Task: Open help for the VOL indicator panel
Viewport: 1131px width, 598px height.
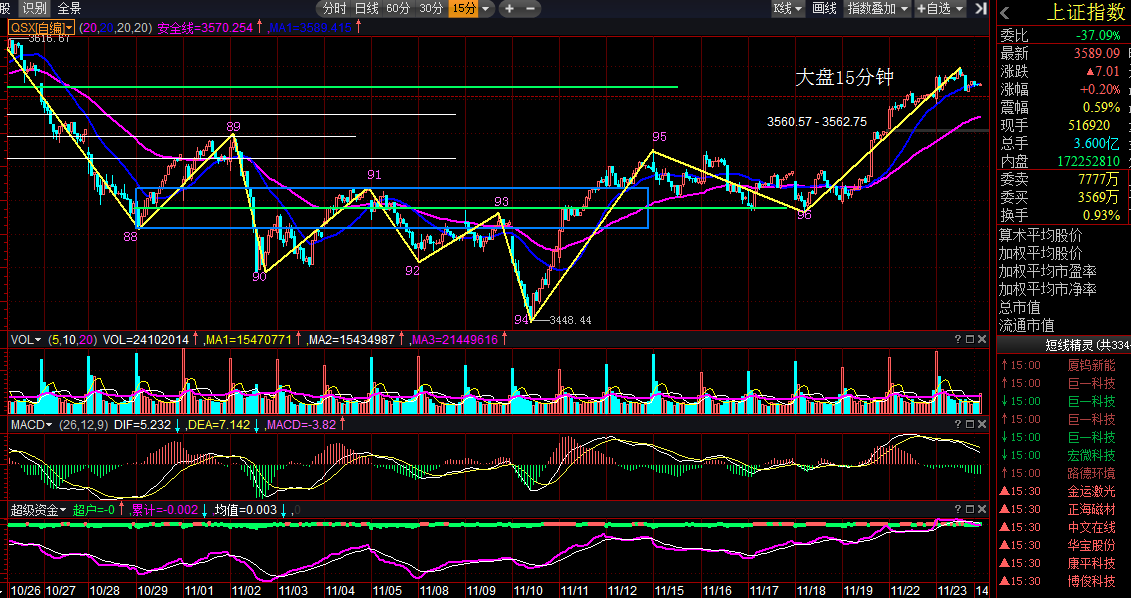Action: [958, 339]
